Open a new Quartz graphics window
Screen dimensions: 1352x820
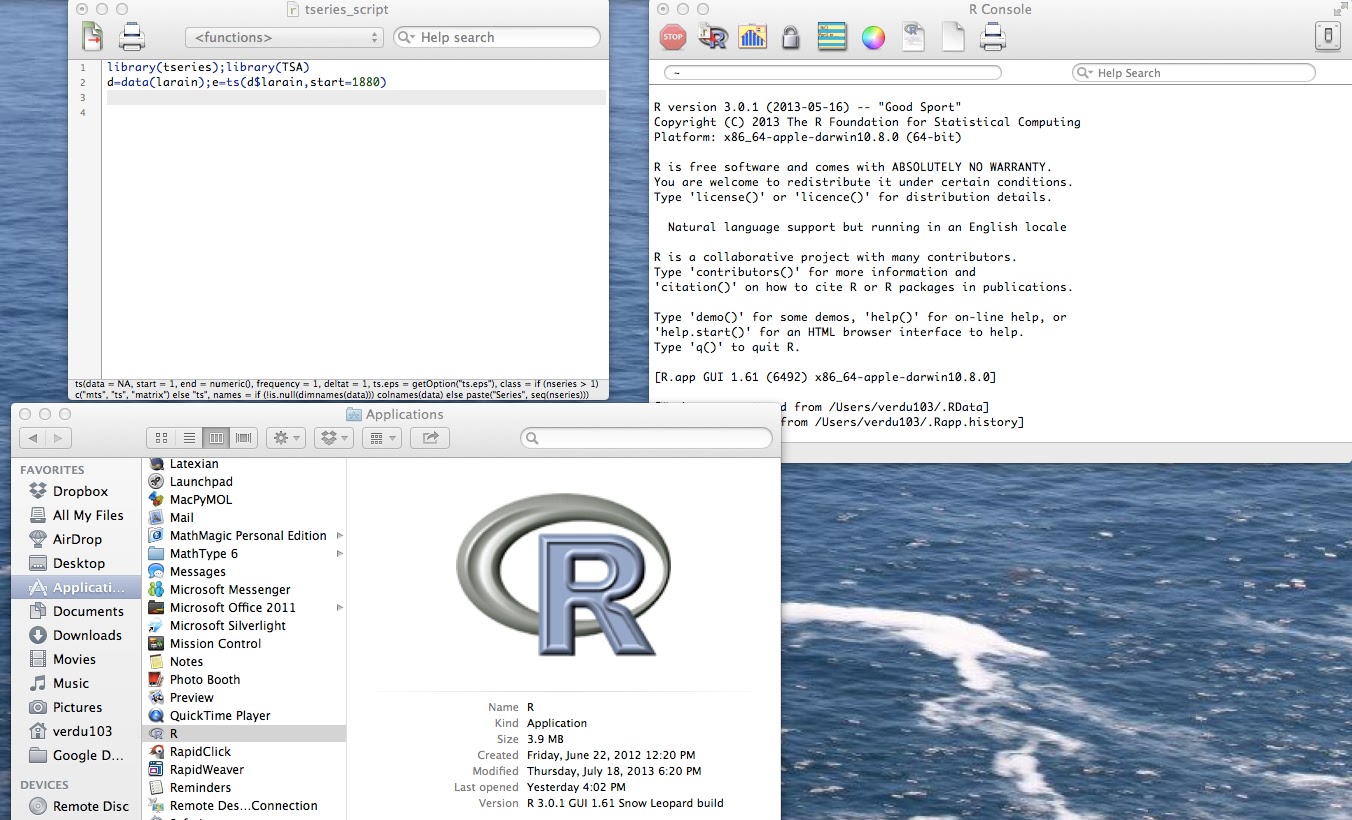[x=752, y=38]
